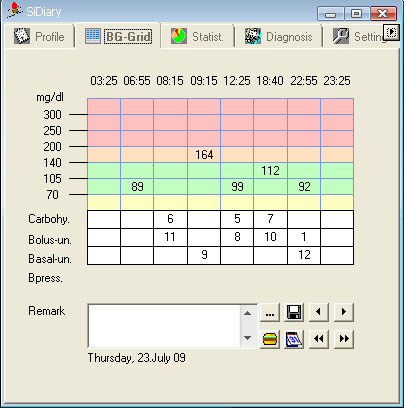This screenshot has height=408, width=404.
Task: Click the red zone cell under 03:25
Action: pos(104,123)
